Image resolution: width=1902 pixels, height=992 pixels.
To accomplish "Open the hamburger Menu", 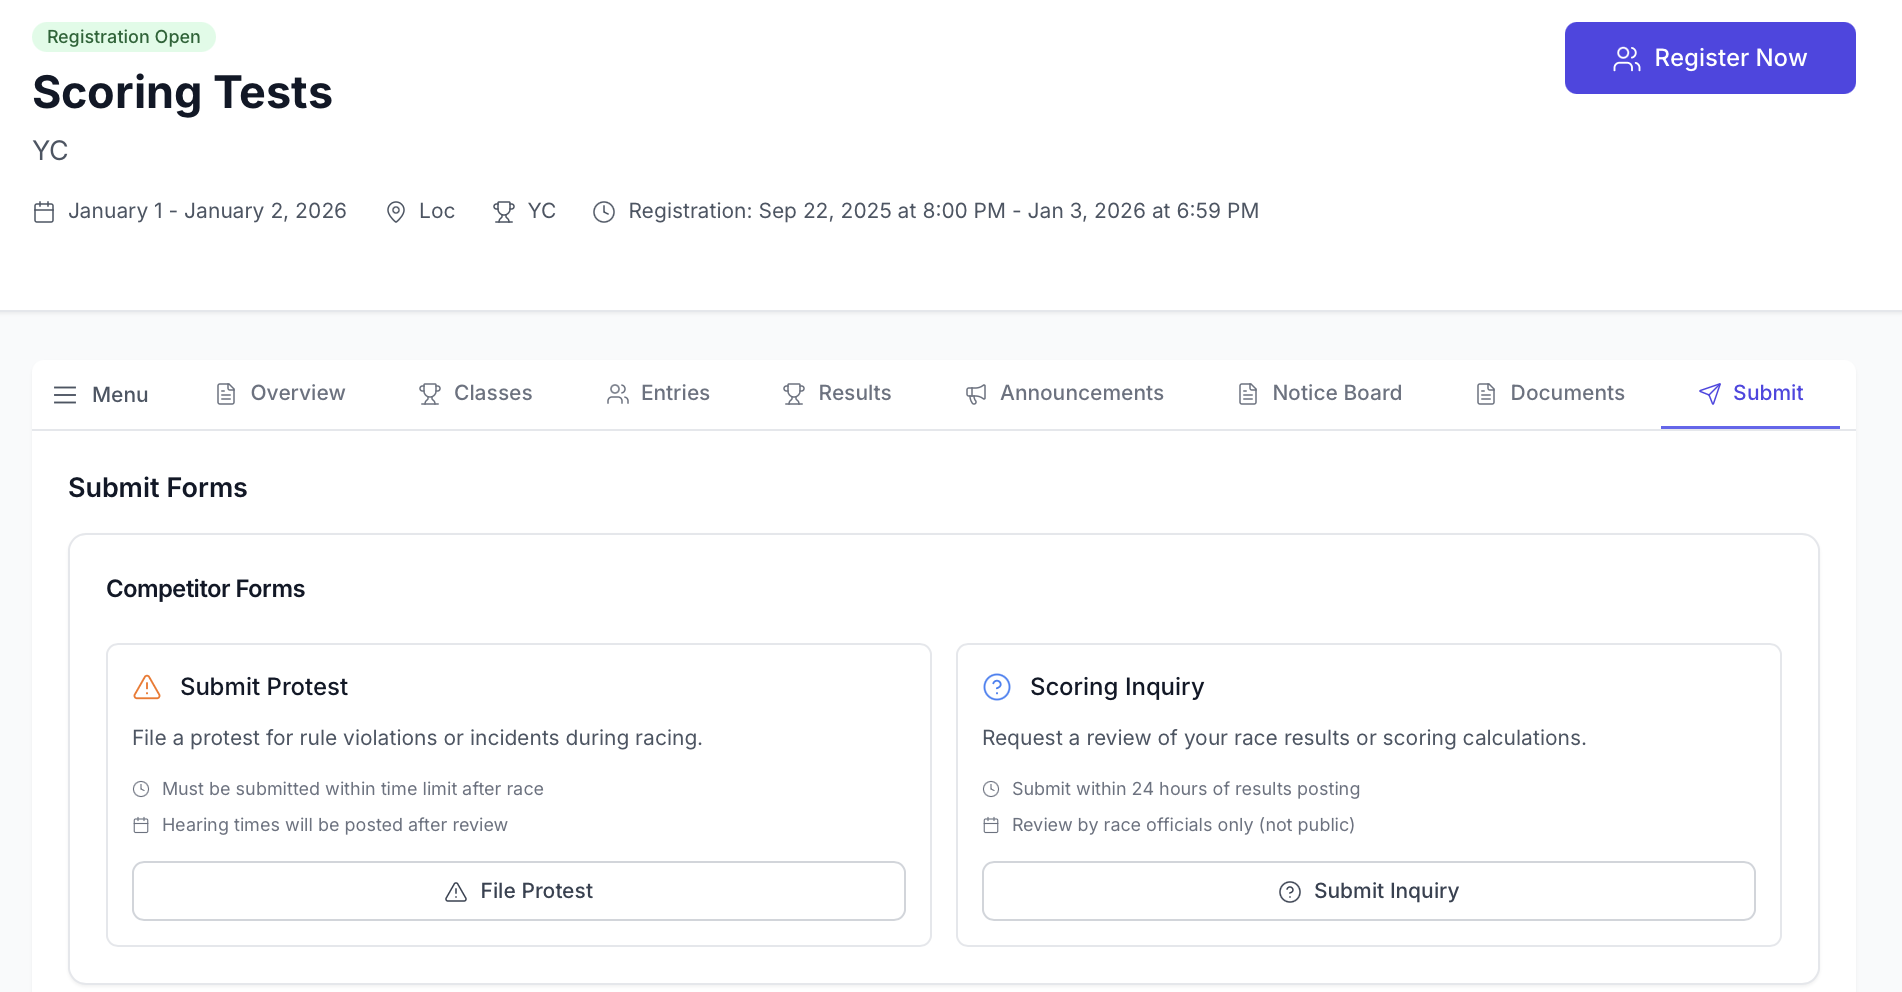I will coord(99,394).
